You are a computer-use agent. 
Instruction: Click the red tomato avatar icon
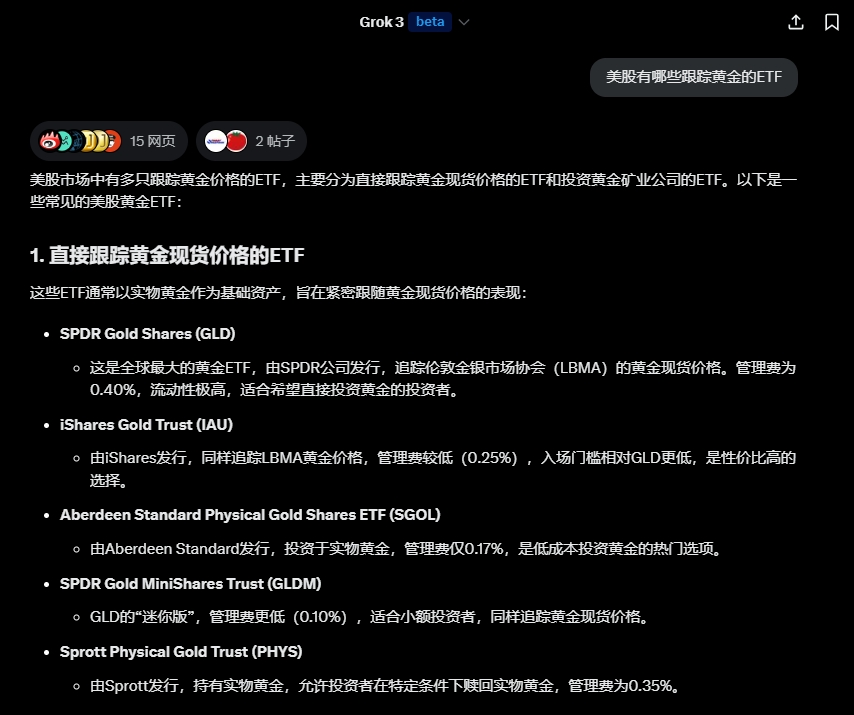pyautogui.click(x=236, y=141)
